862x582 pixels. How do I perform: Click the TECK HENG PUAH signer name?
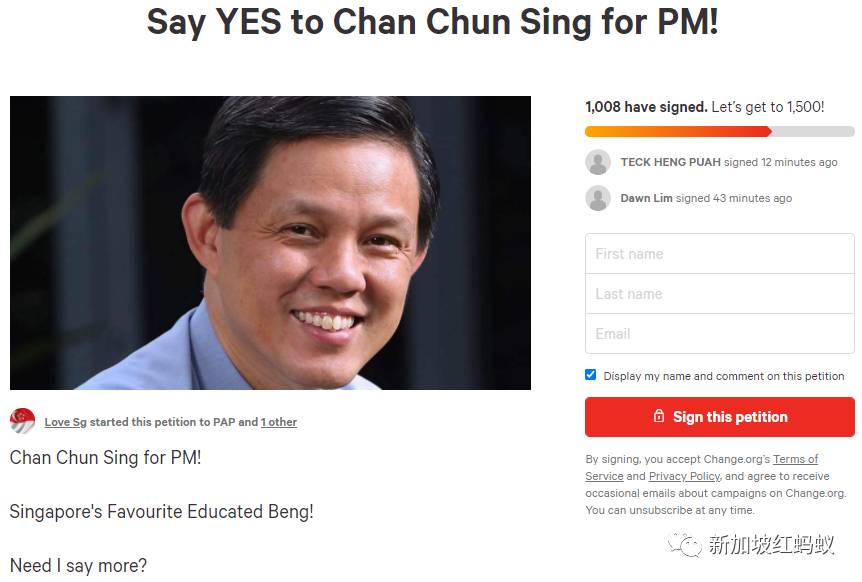670,162
